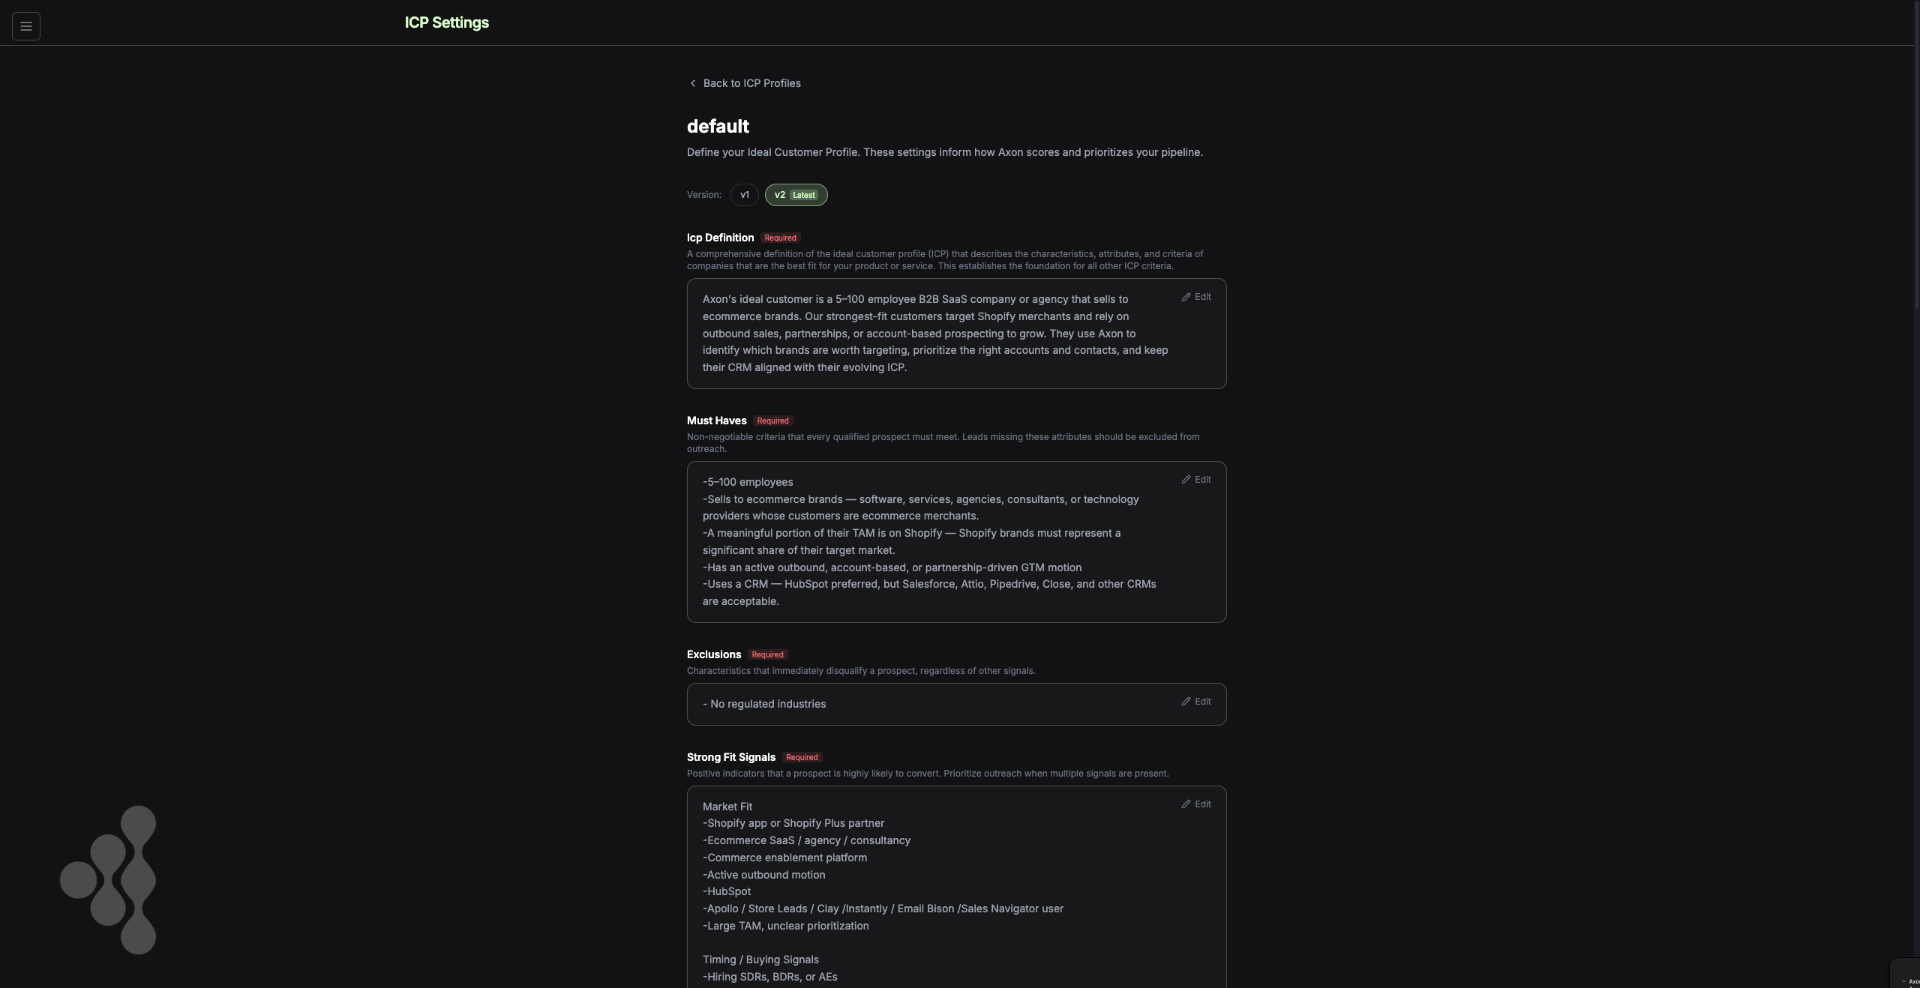The image size is (1920, 988).
Task: Click the Required badge beside Exclusions
Action: [768, 655]
